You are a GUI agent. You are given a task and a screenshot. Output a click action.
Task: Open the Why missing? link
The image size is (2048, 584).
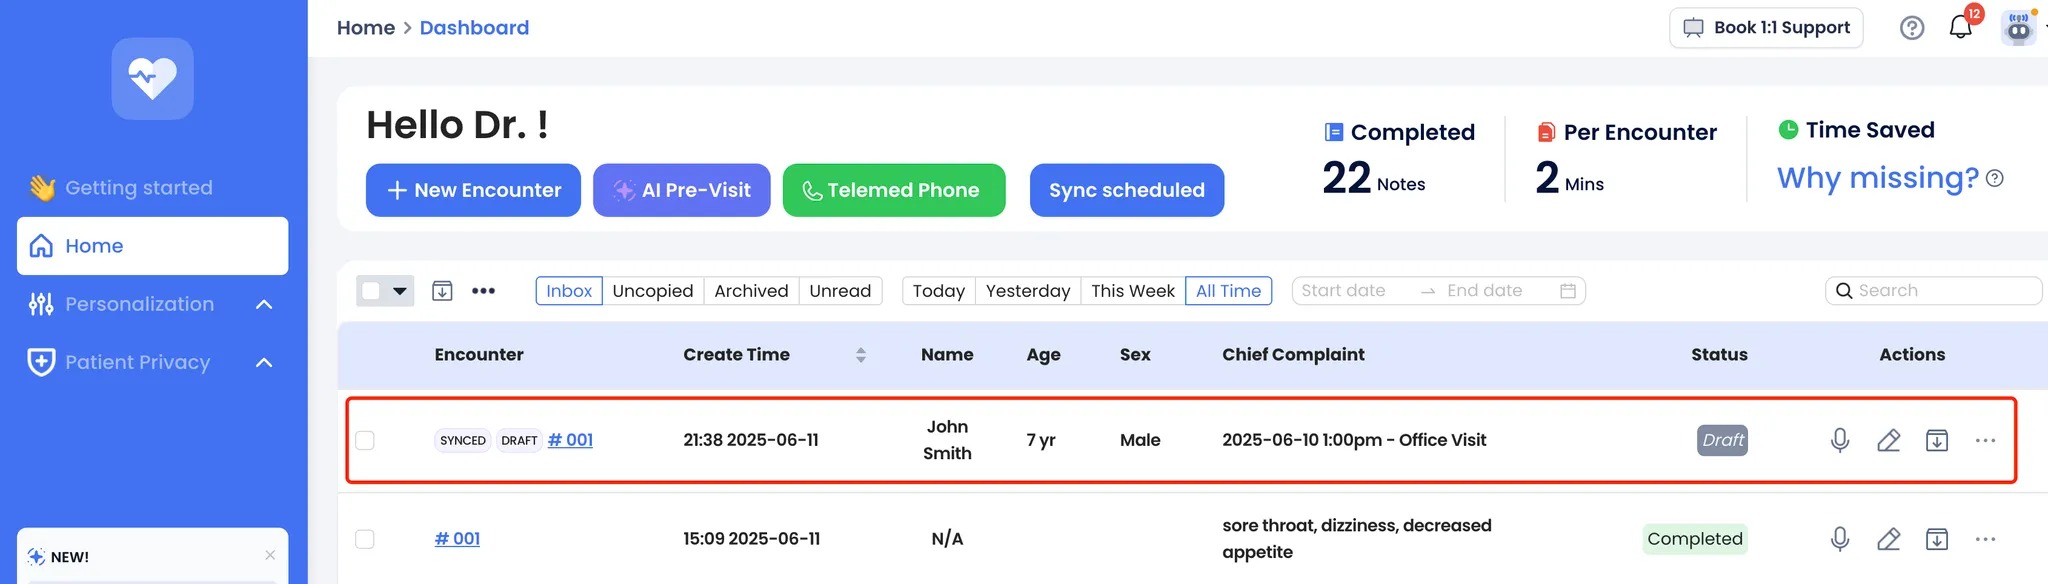pos(1878,178)
